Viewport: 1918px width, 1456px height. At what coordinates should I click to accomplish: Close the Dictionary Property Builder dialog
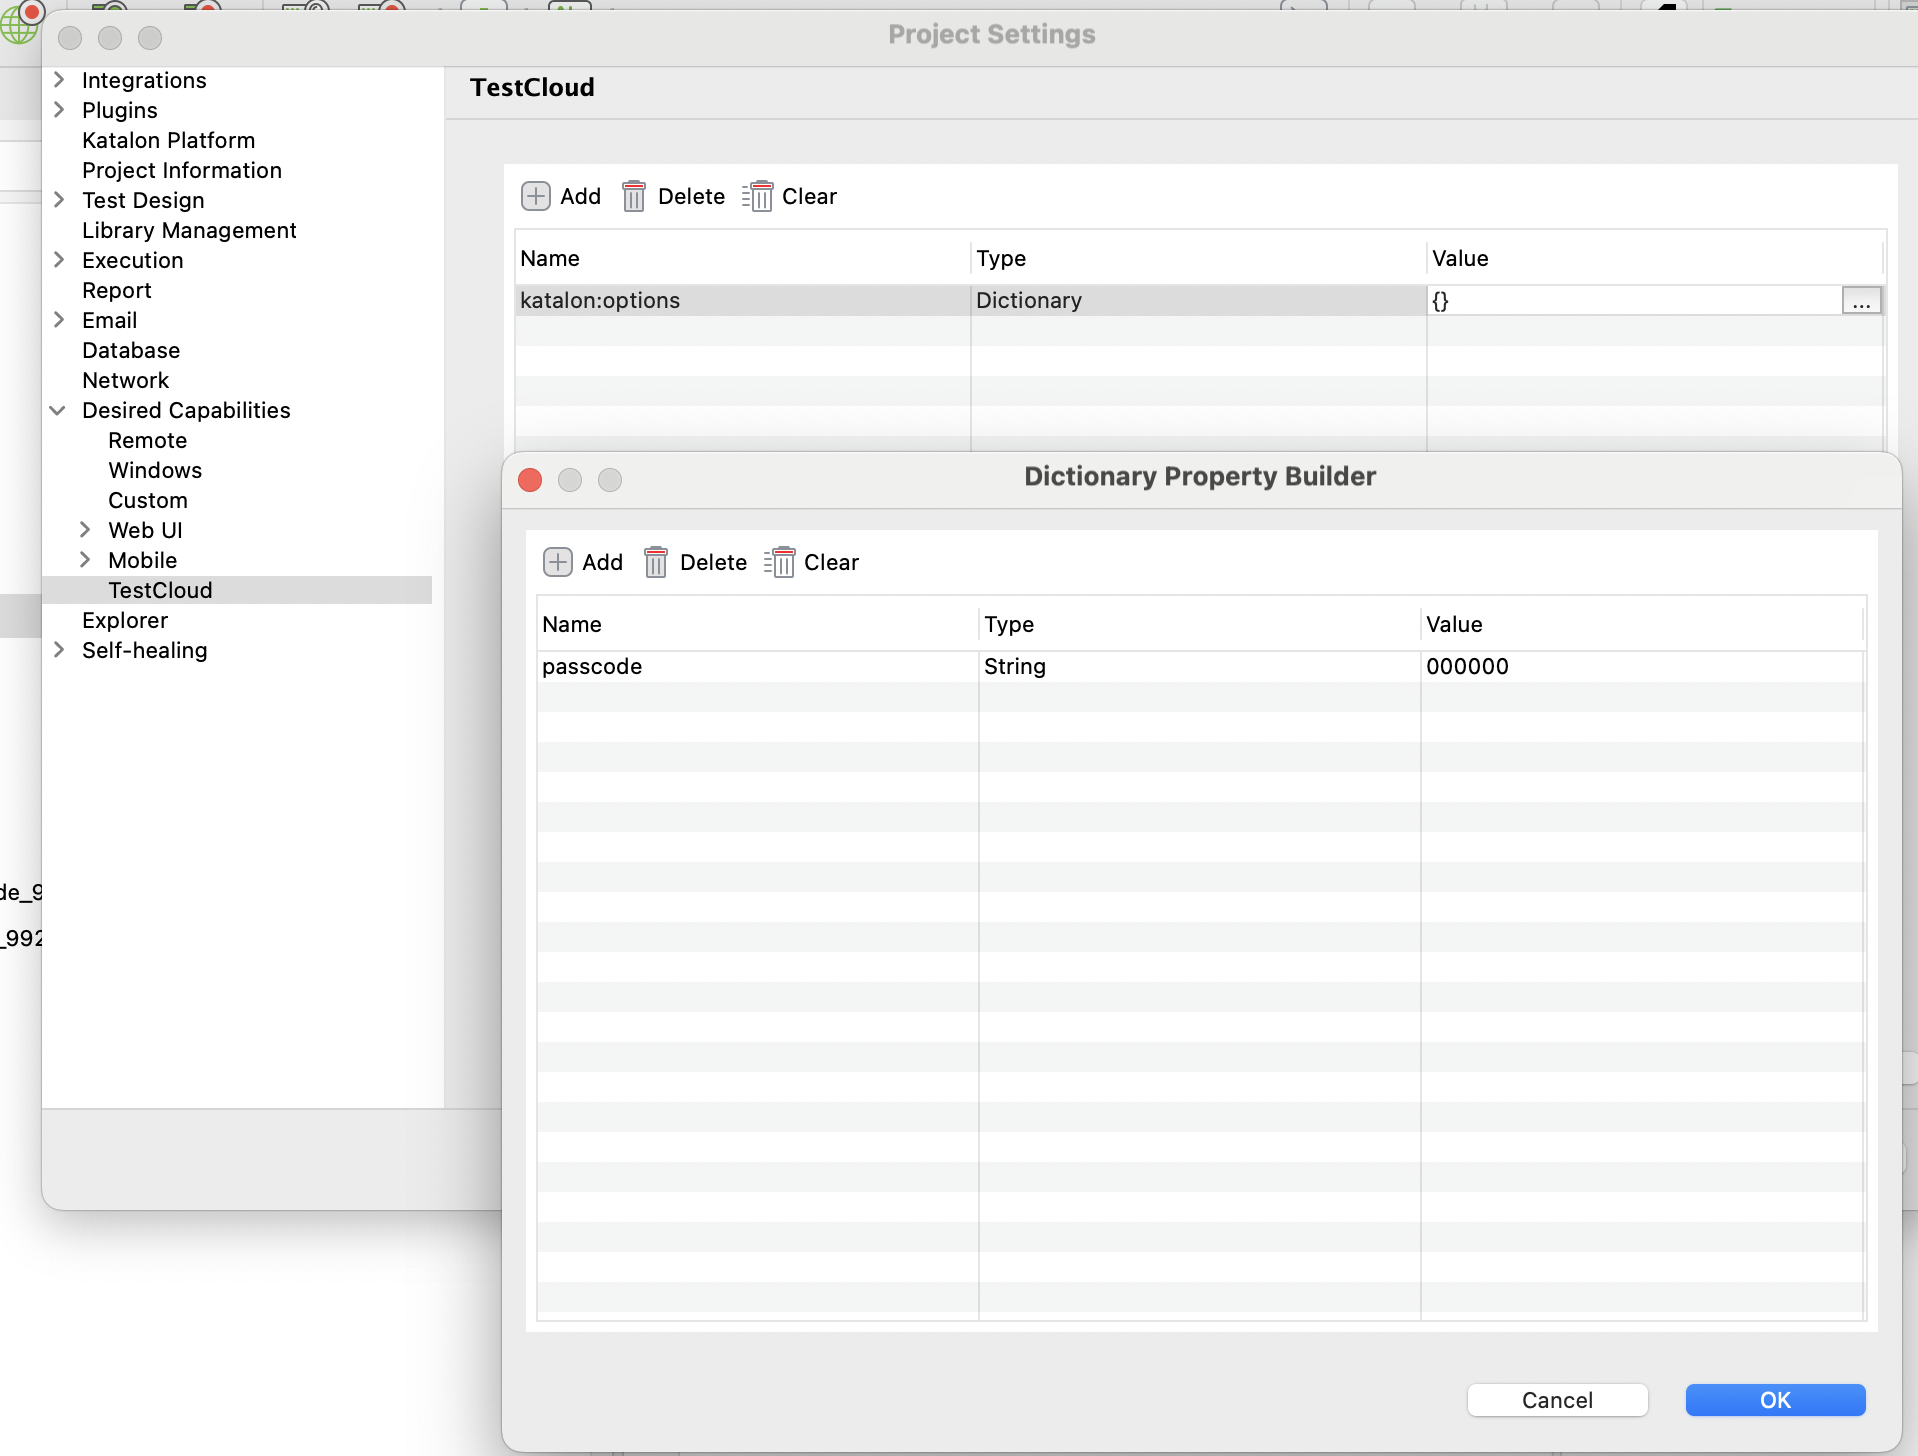pos(530,480)
